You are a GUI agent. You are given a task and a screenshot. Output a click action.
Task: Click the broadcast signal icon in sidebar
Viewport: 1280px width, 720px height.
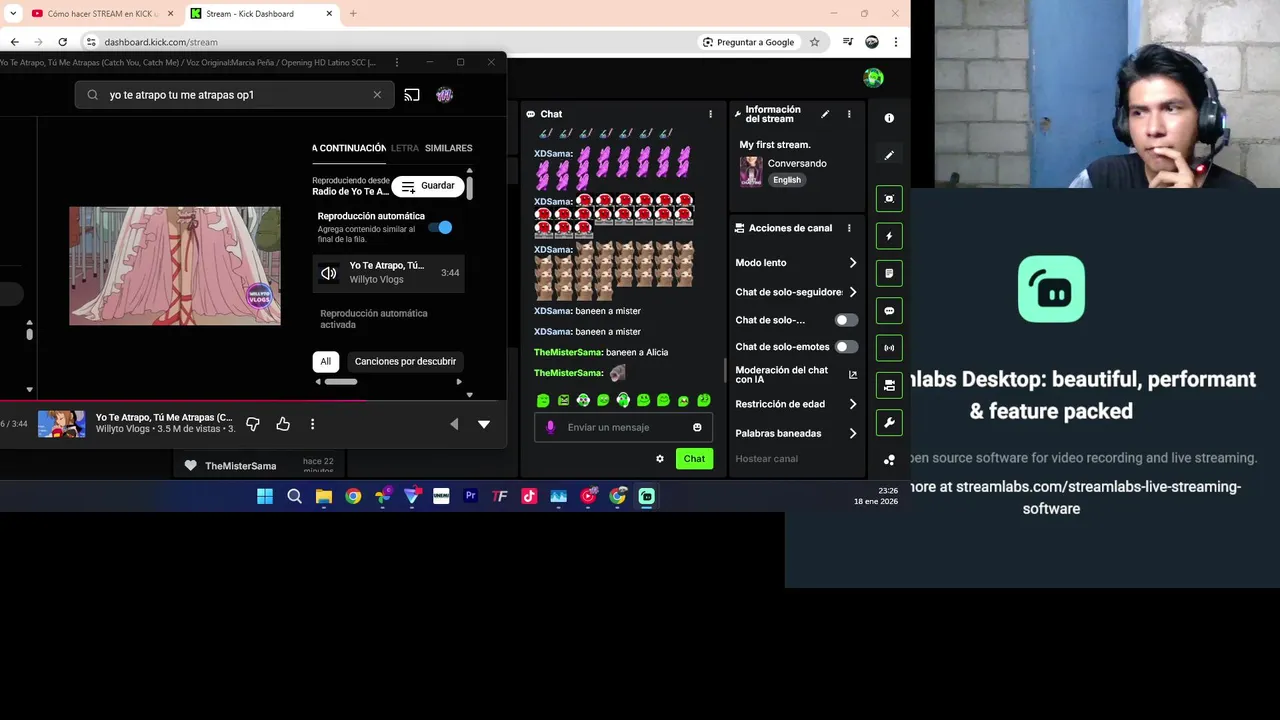click(x=889, y=348)
